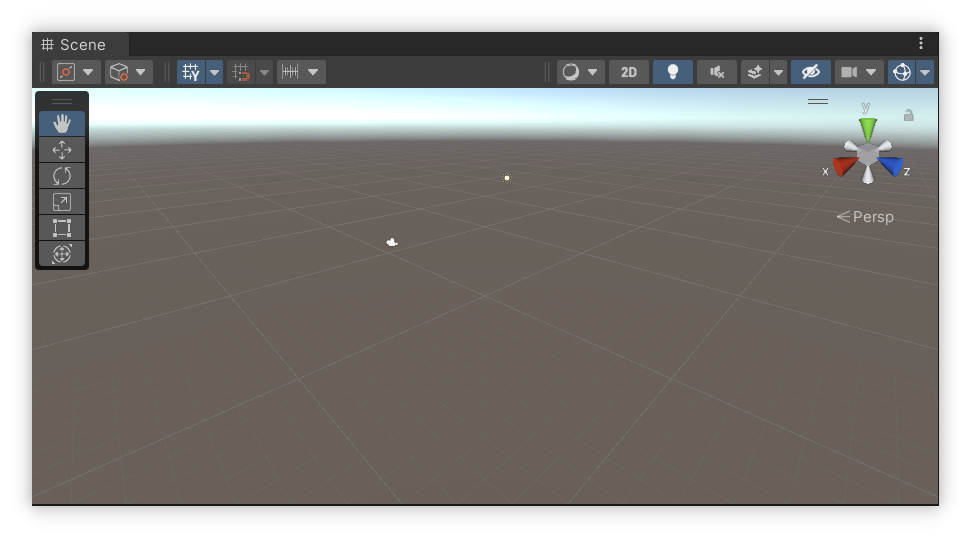
Task: Select the Scale tool
Action: [x=61, y=202]
